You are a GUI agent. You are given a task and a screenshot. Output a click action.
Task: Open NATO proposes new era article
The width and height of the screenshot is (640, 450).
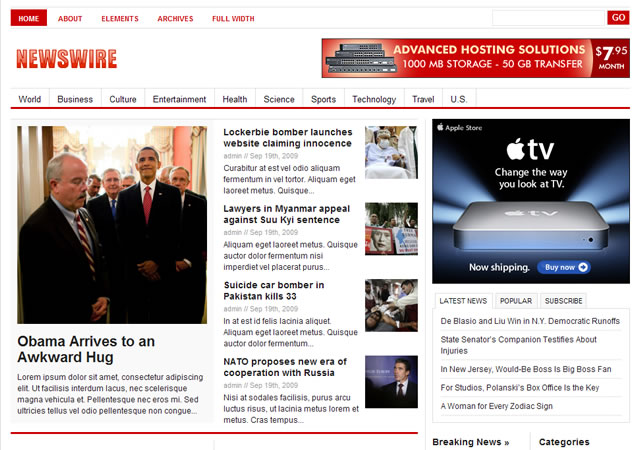pyautogui.click(x=285, y=367)
